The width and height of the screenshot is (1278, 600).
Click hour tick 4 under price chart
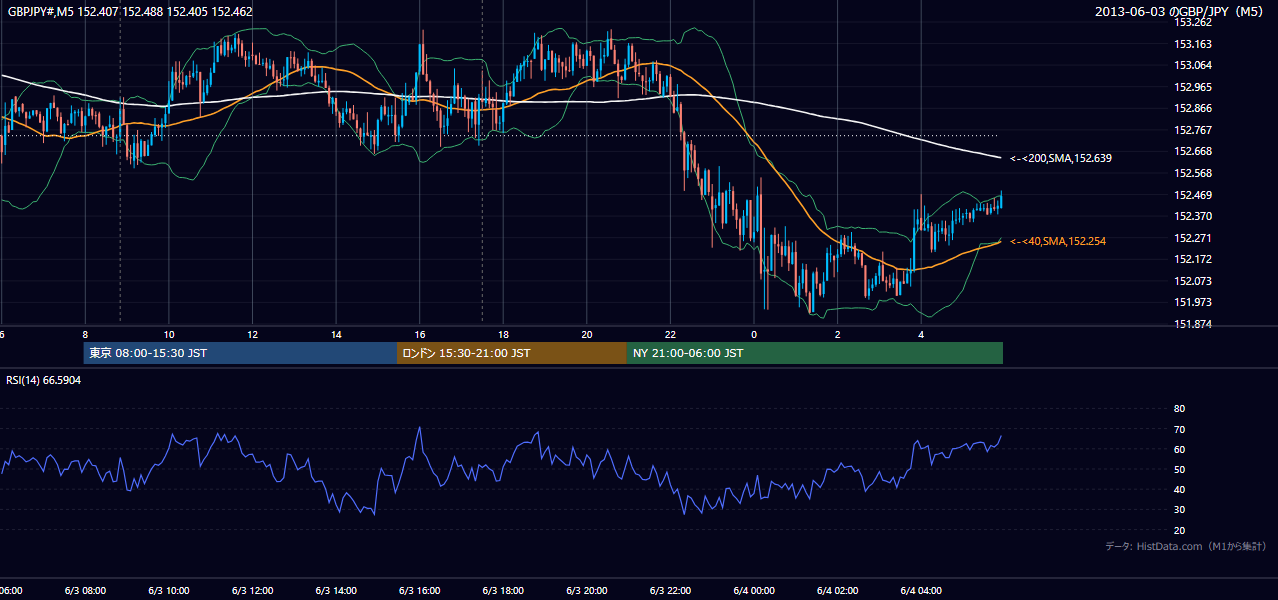pos(921,335)
